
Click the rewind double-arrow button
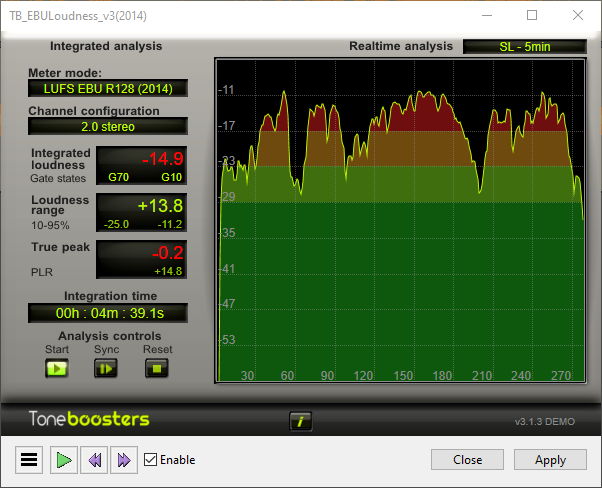point(94,460)
